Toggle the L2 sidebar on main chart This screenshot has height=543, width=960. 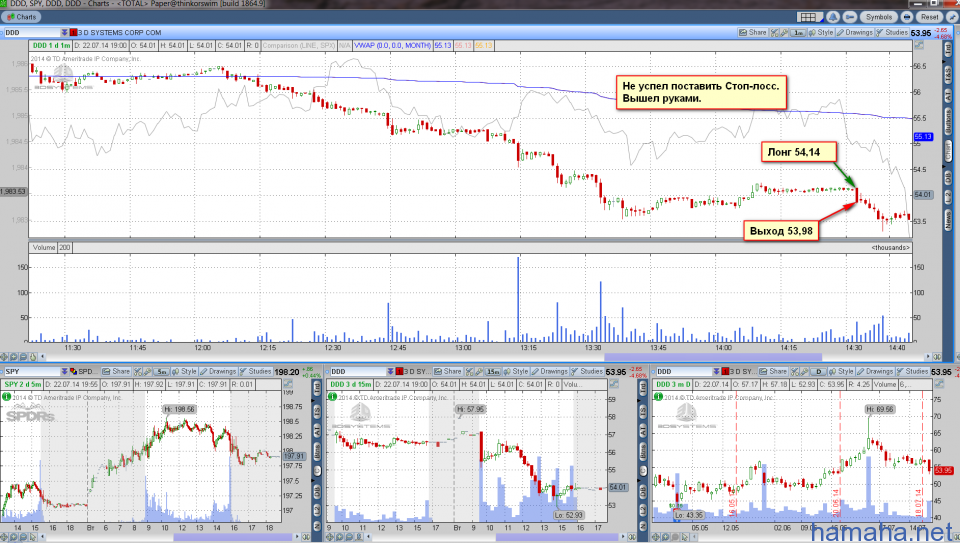[x=948, y=197]
